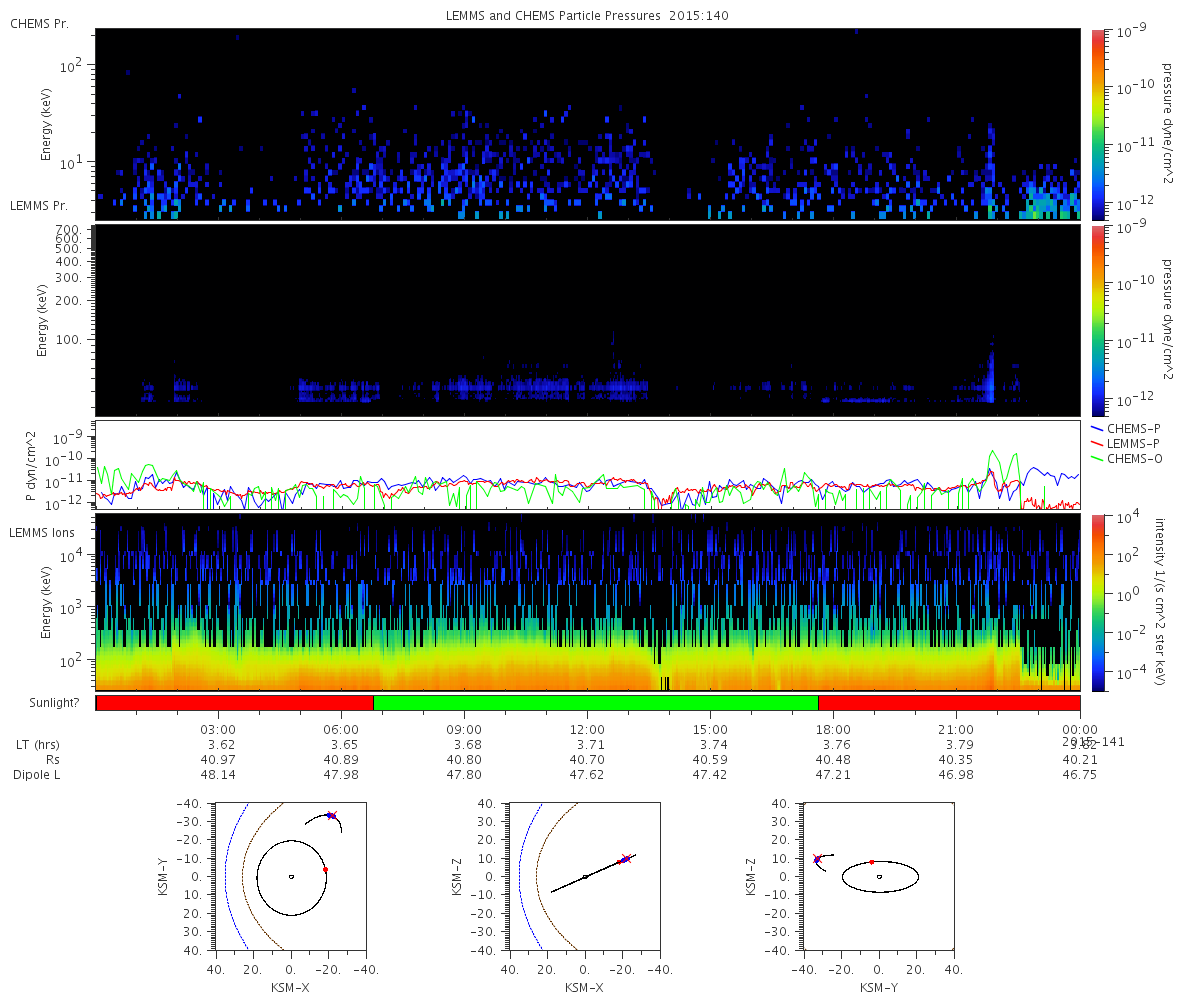
Task: Pick the LEMMS Ions intensity color bar
Action: (x=1097, y=602)
